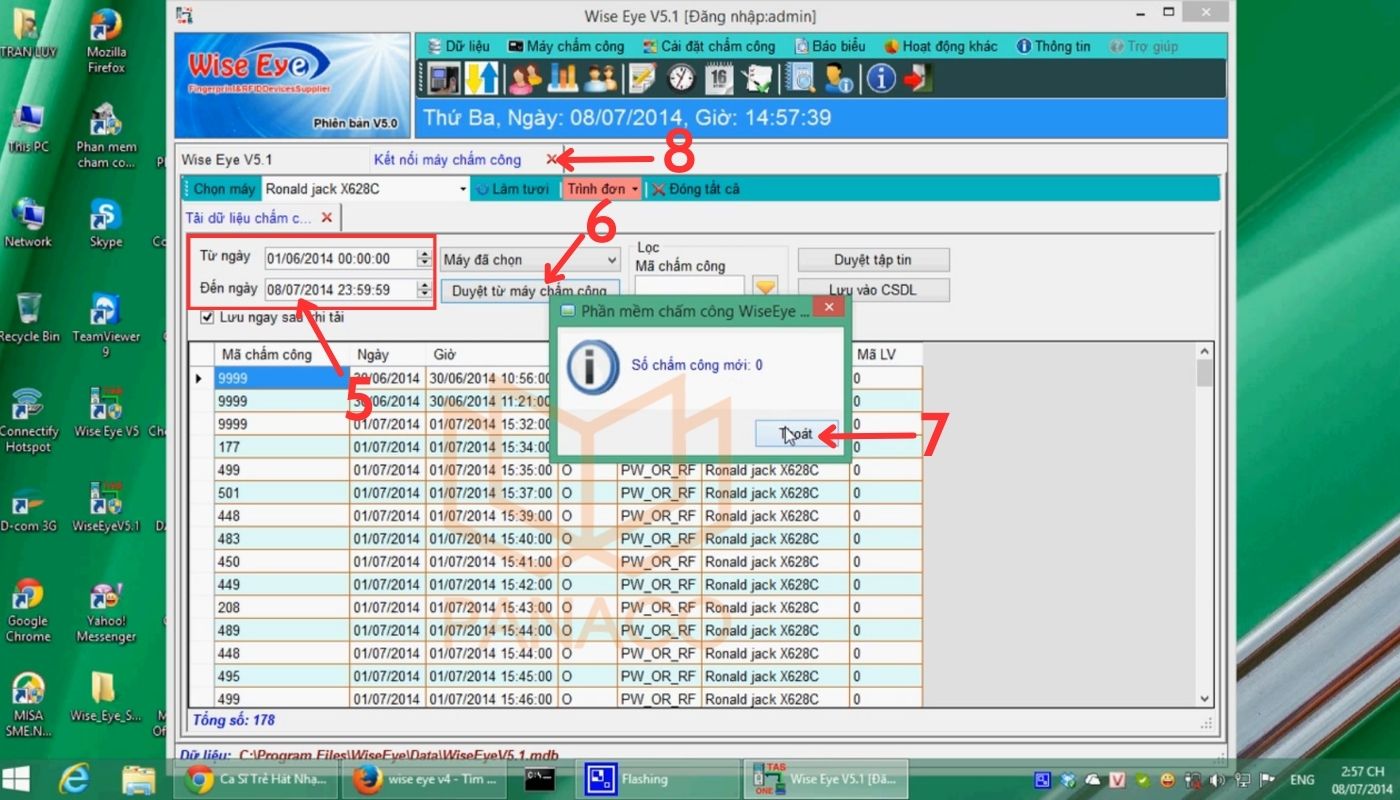Select the 'Kết nối máy chấm công' tab

pyautogui.click(x=447, y=159)
